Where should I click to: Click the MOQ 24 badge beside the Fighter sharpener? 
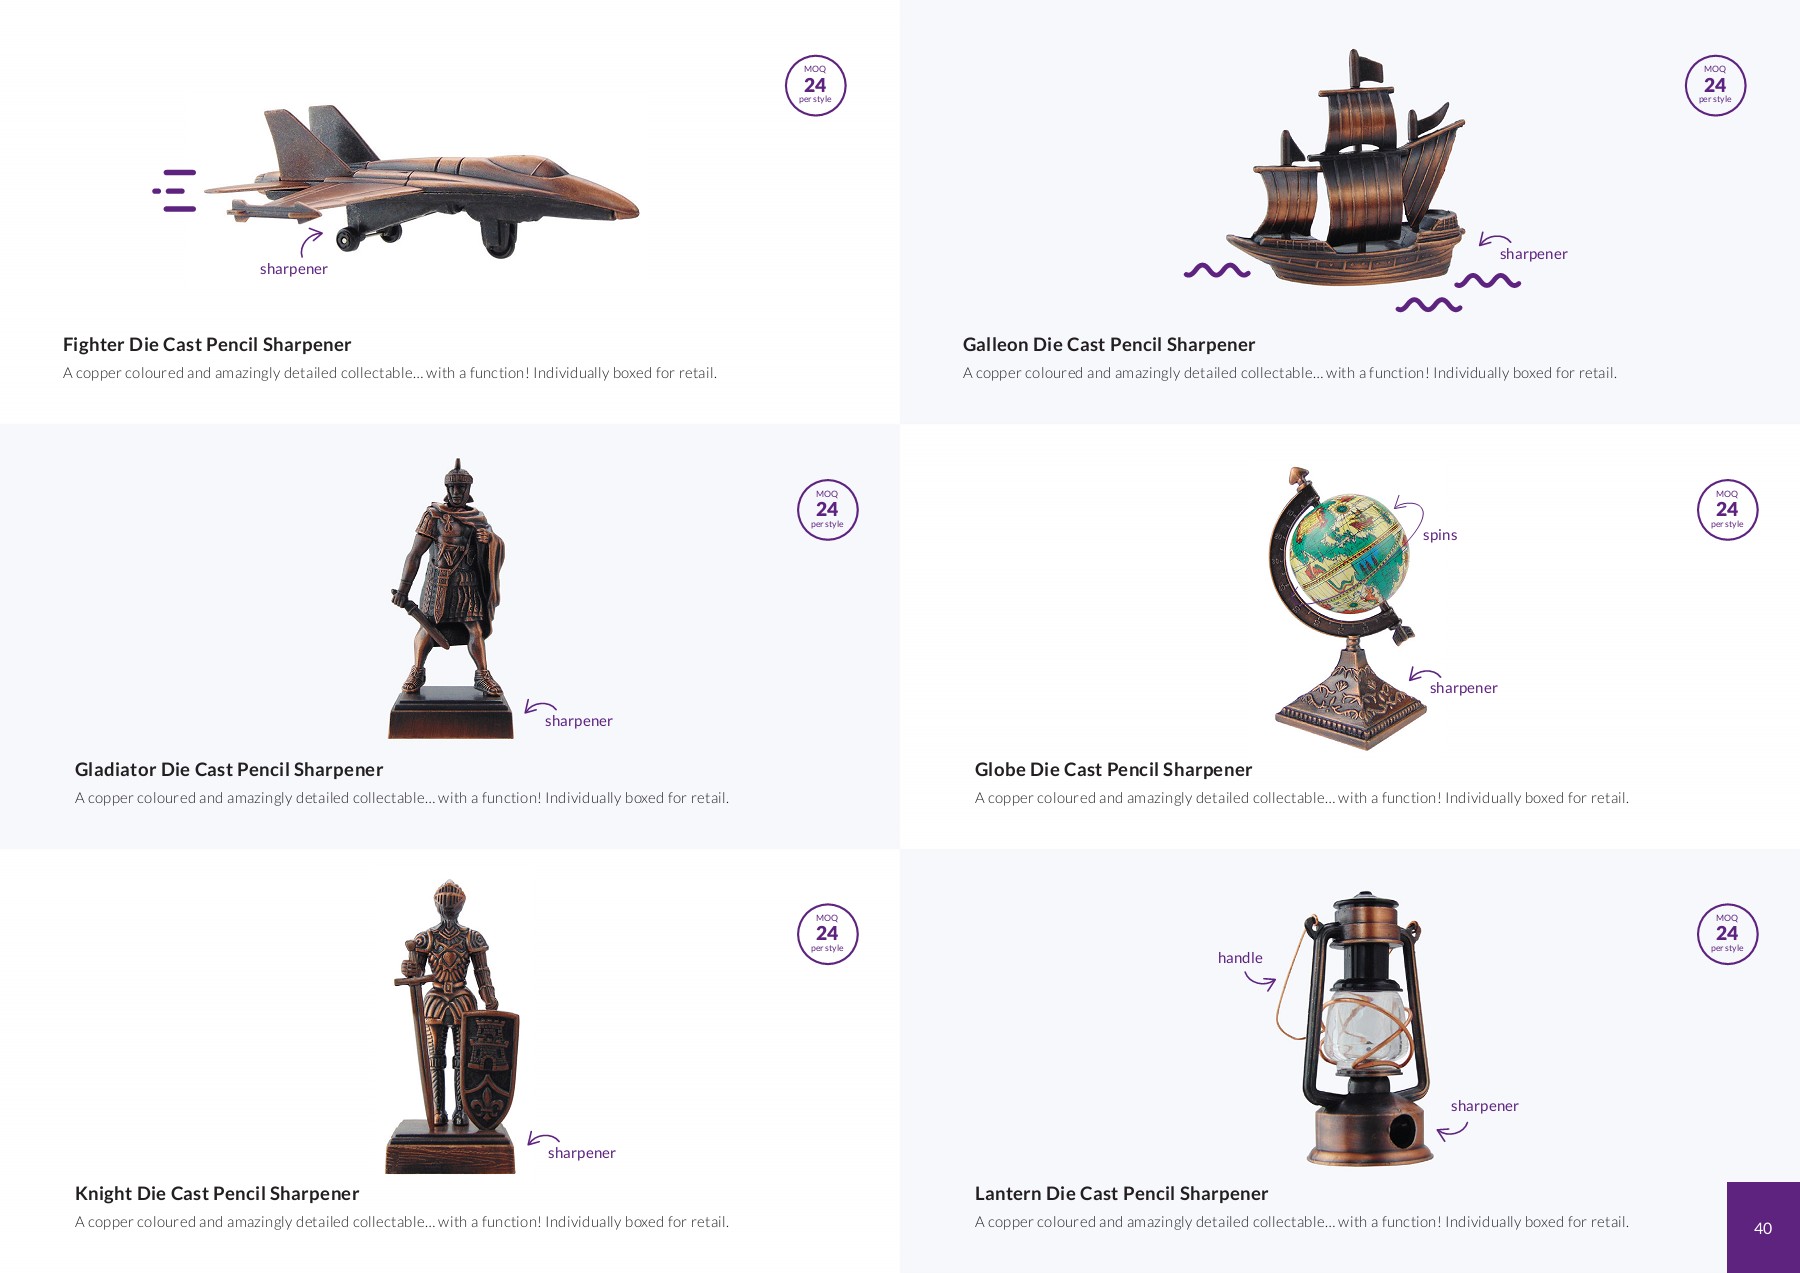[815, 86]
